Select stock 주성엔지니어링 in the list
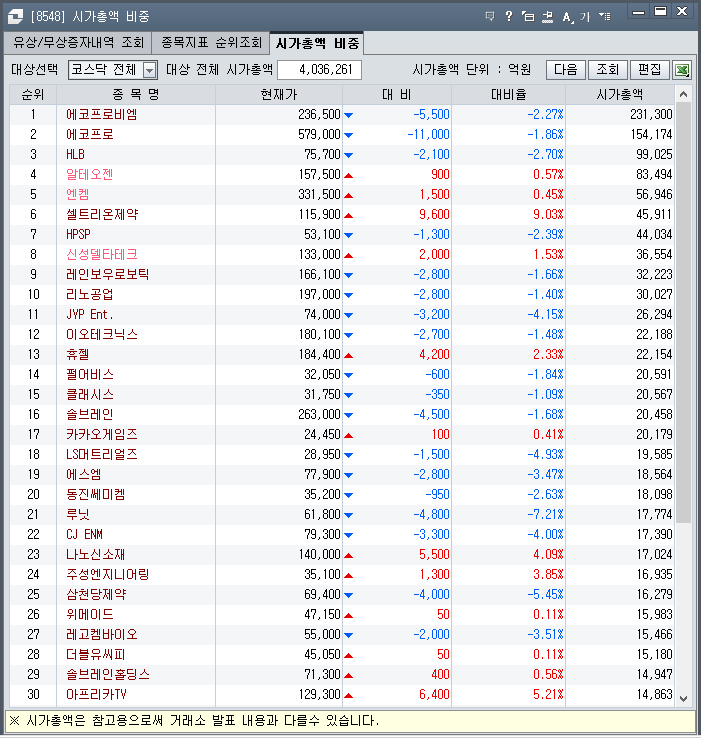 pyautogui.click(x=107, y=575)
